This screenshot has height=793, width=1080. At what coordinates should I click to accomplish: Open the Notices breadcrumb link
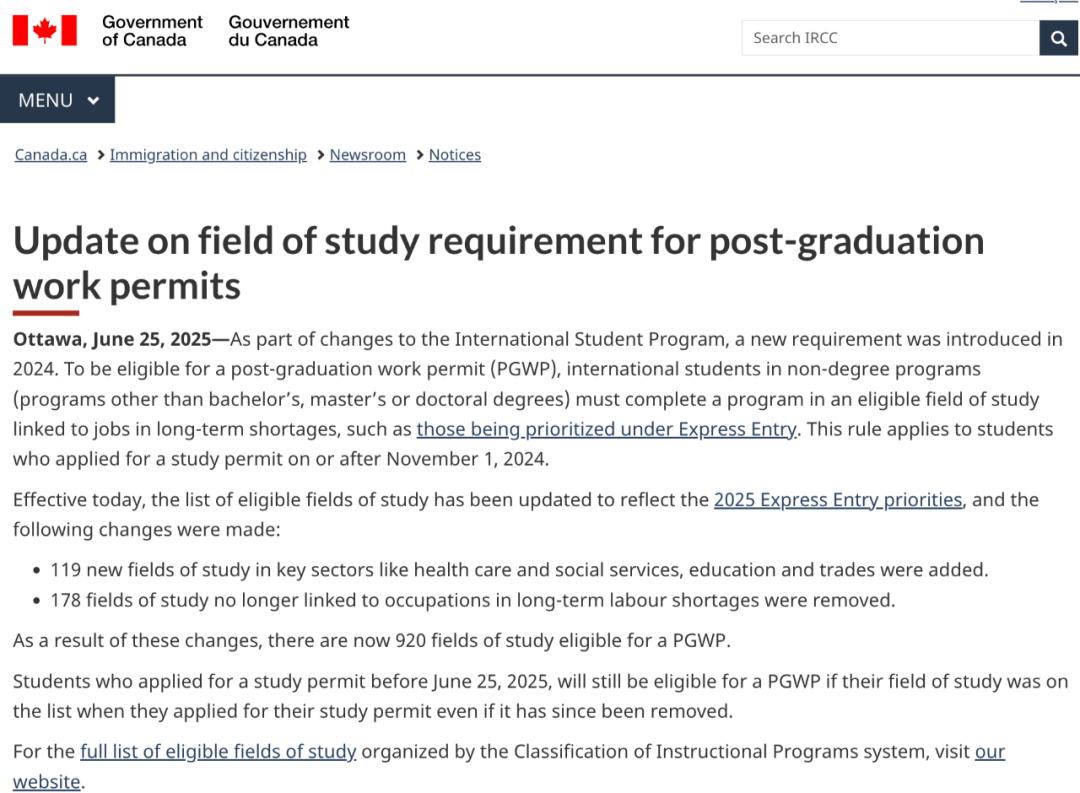[455, 155]
